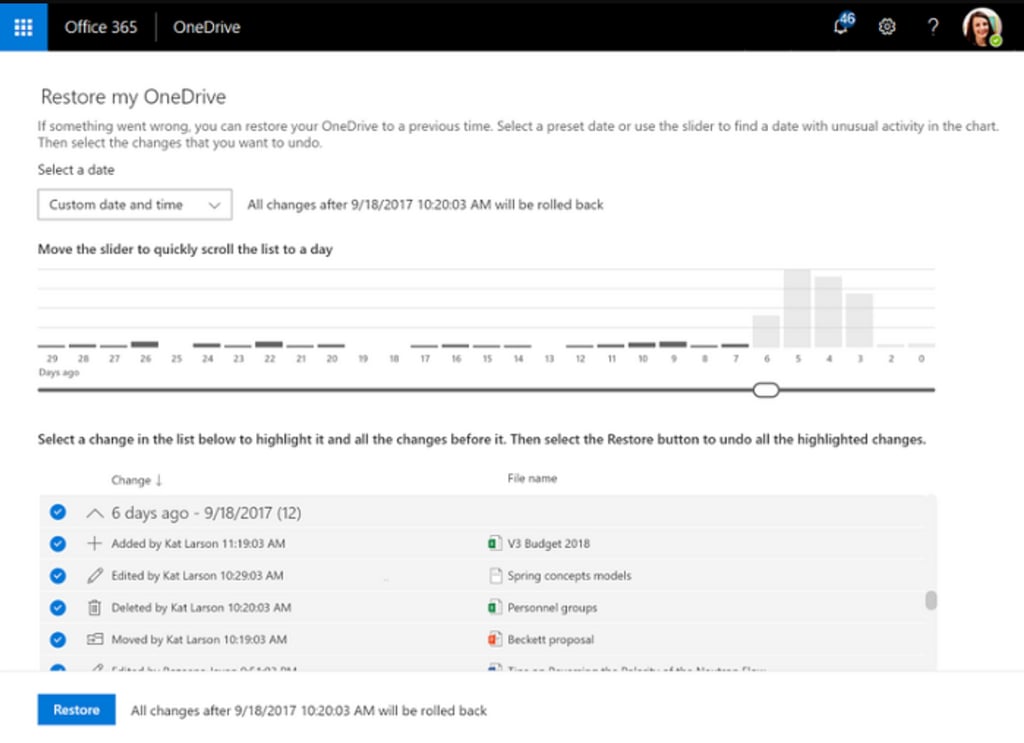This screenshot has height=743, width=1024.
Task: Click Office 365 in the header bar
Action: (100, 27)
